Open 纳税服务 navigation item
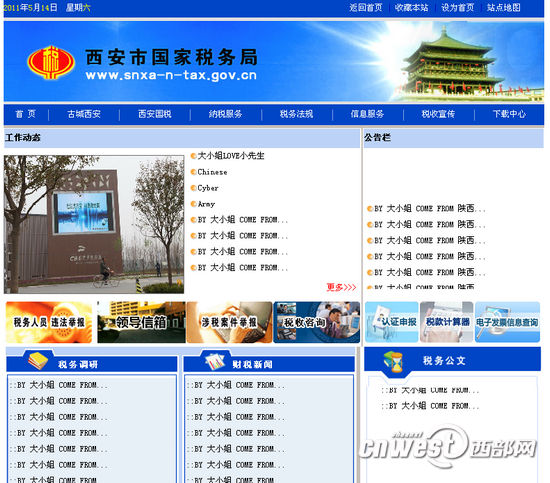 pos(226,114)
